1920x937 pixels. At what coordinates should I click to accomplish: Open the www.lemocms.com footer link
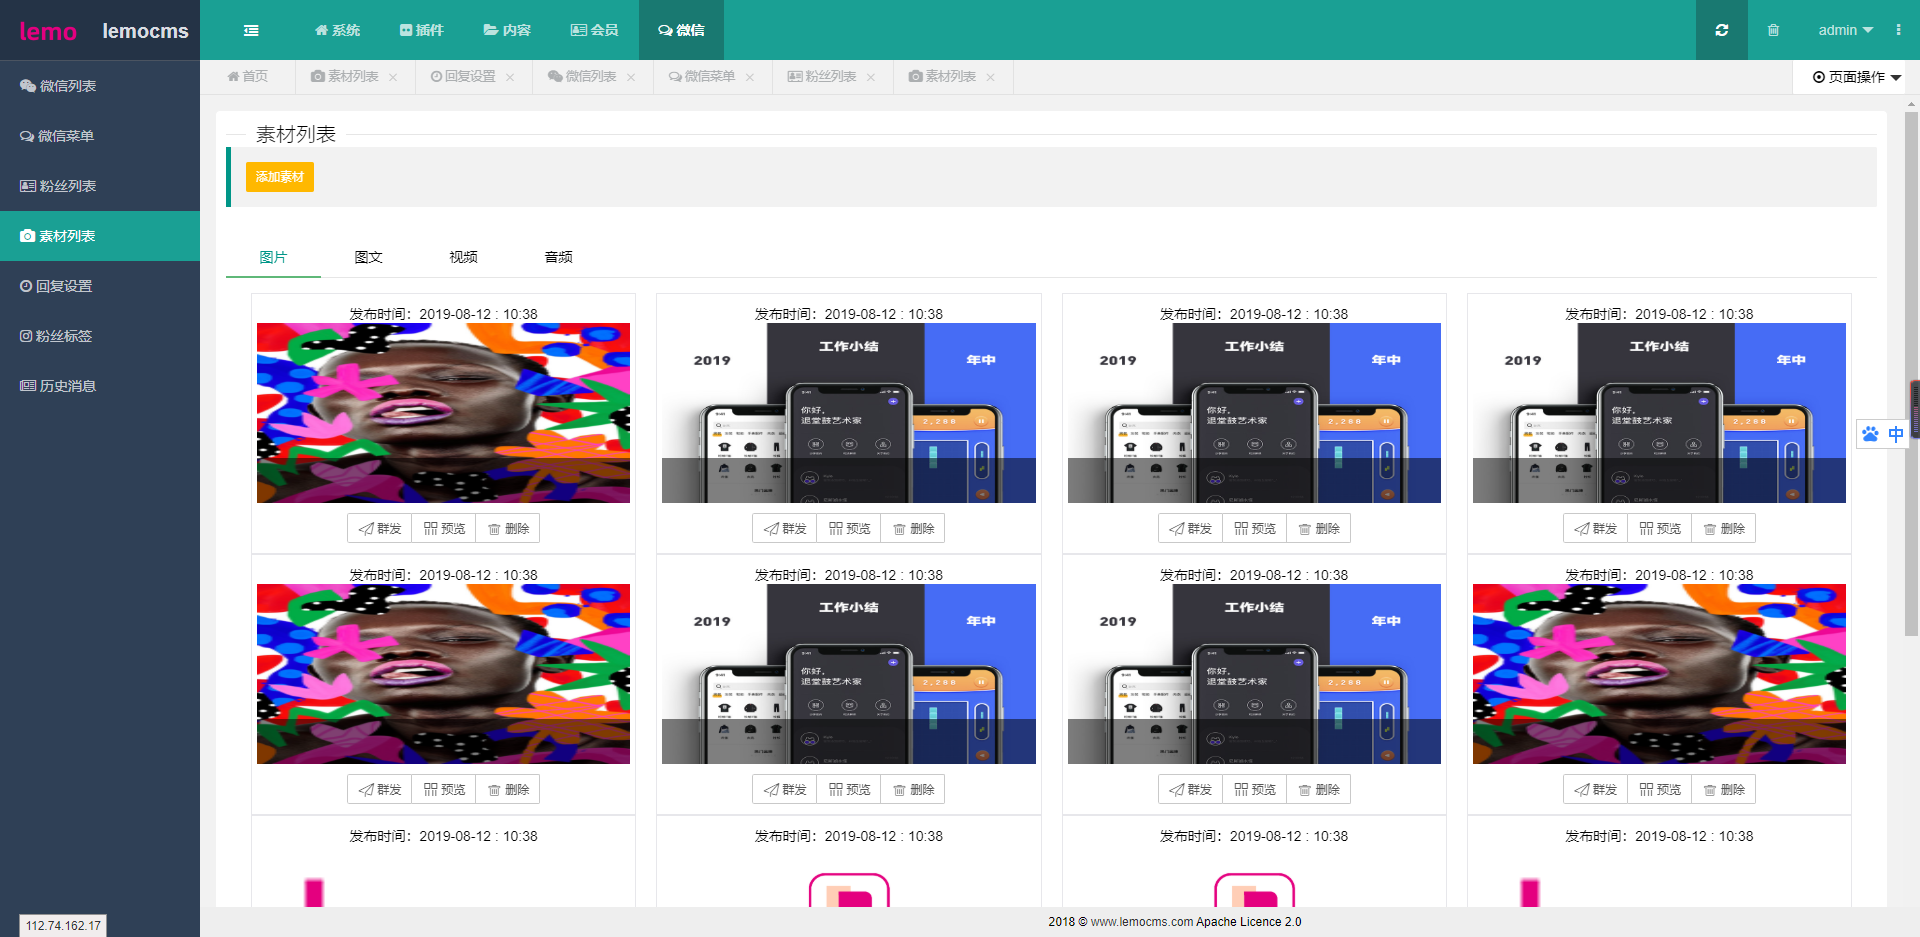1140,922
